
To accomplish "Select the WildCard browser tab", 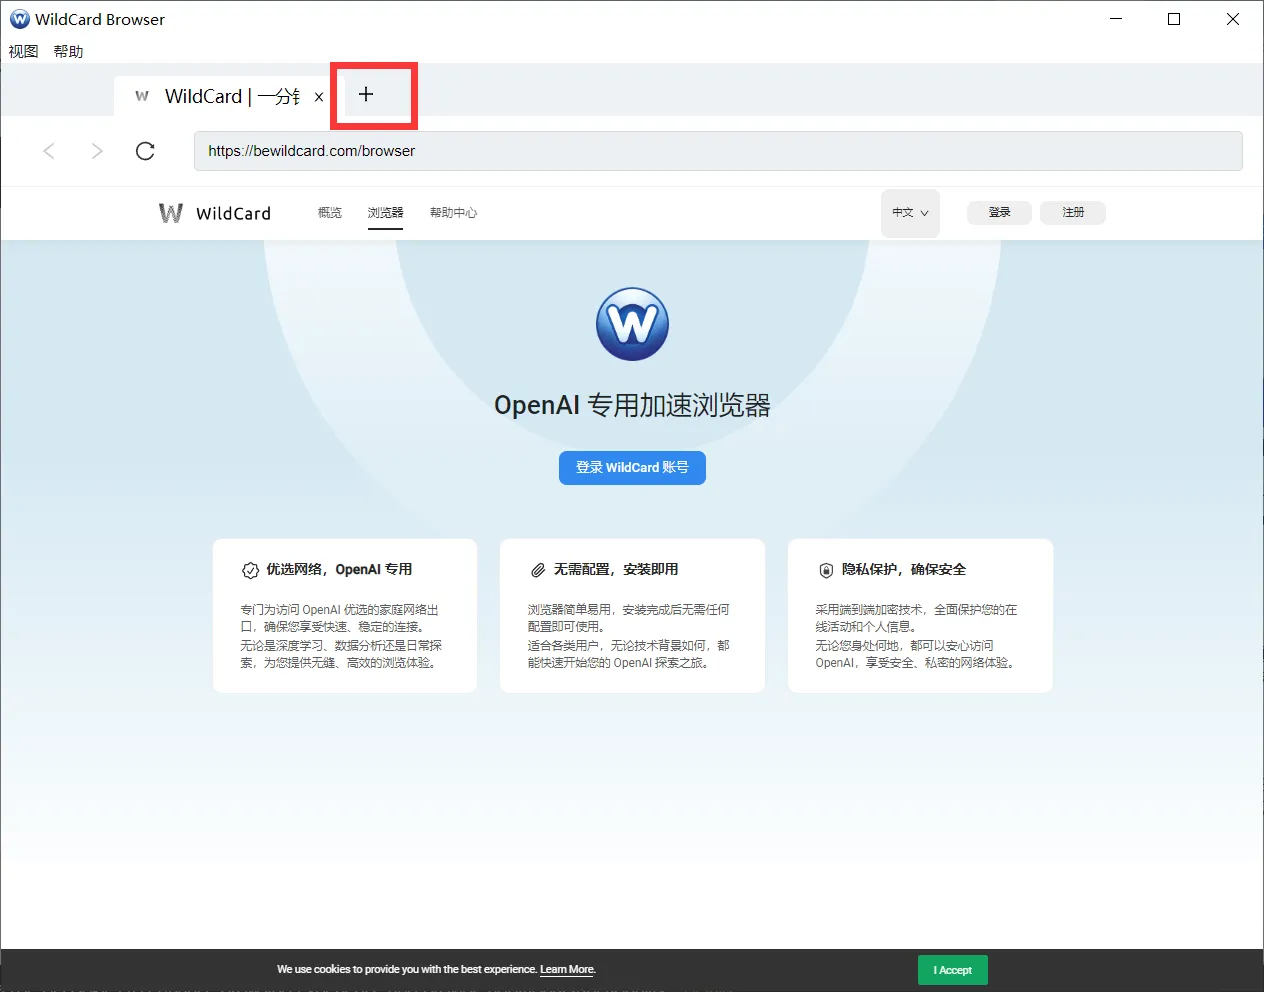I will pyautogui.click(x=223, y=96).
